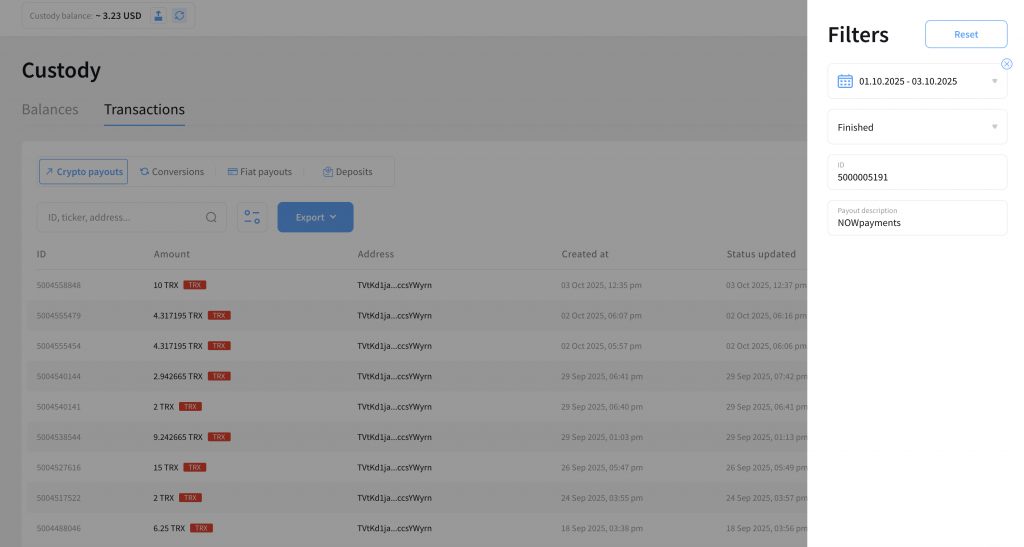Click the TRX badge on 10 TRX row
This screenshot has width=1024, height=547.
[195, 285]
